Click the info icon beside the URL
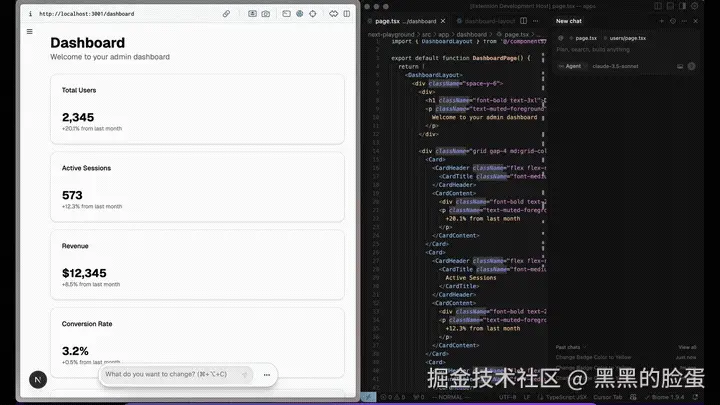 click(30, 14)
